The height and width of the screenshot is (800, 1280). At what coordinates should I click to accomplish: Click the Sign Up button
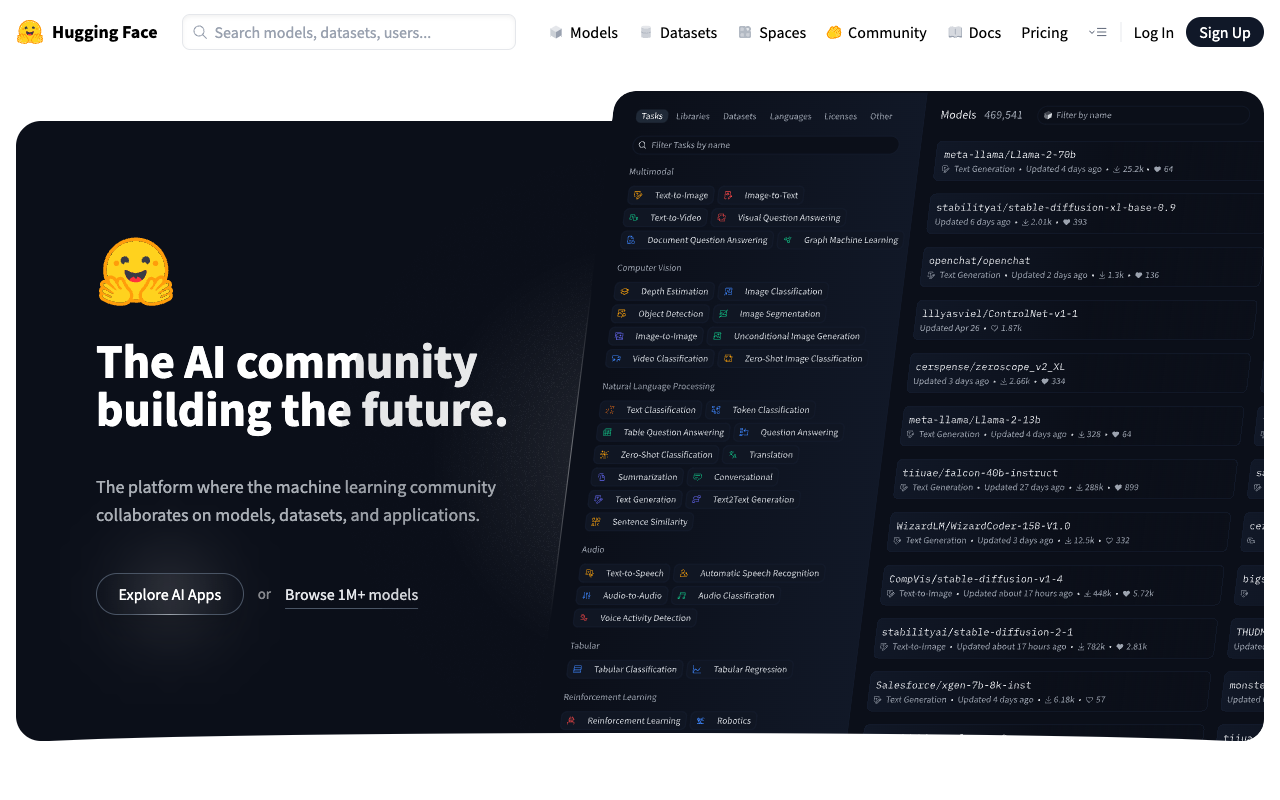pos(1224,32)
